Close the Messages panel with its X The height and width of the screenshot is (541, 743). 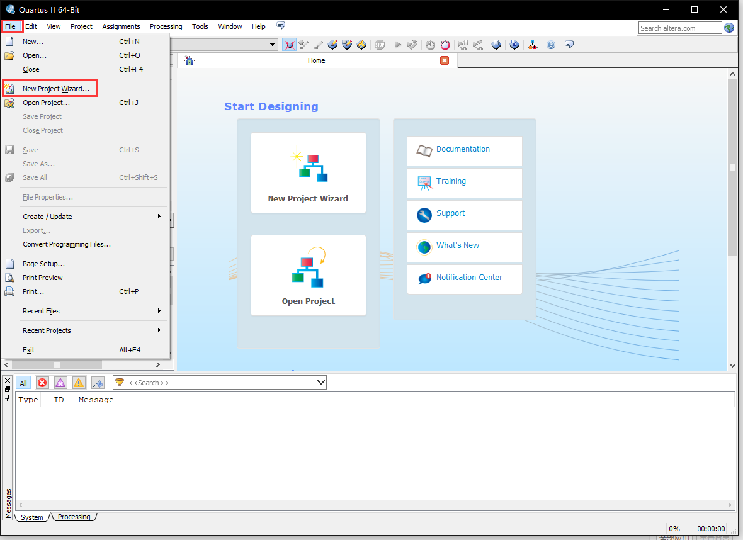7,380
